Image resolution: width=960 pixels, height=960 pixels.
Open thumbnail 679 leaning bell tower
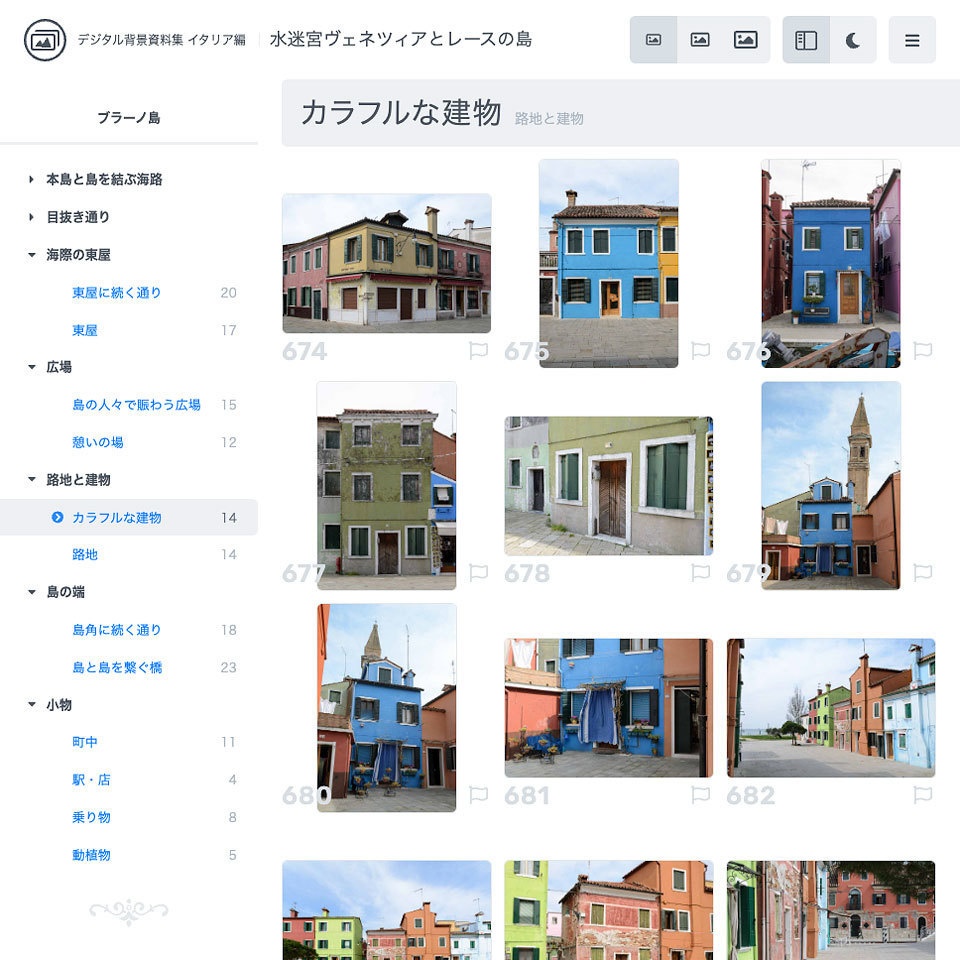pyautogui.click(x=831, y=486)
